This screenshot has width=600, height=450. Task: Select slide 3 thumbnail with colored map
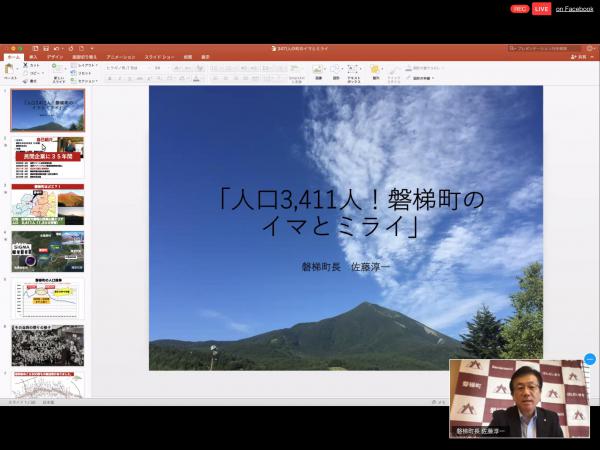(48, 204)
